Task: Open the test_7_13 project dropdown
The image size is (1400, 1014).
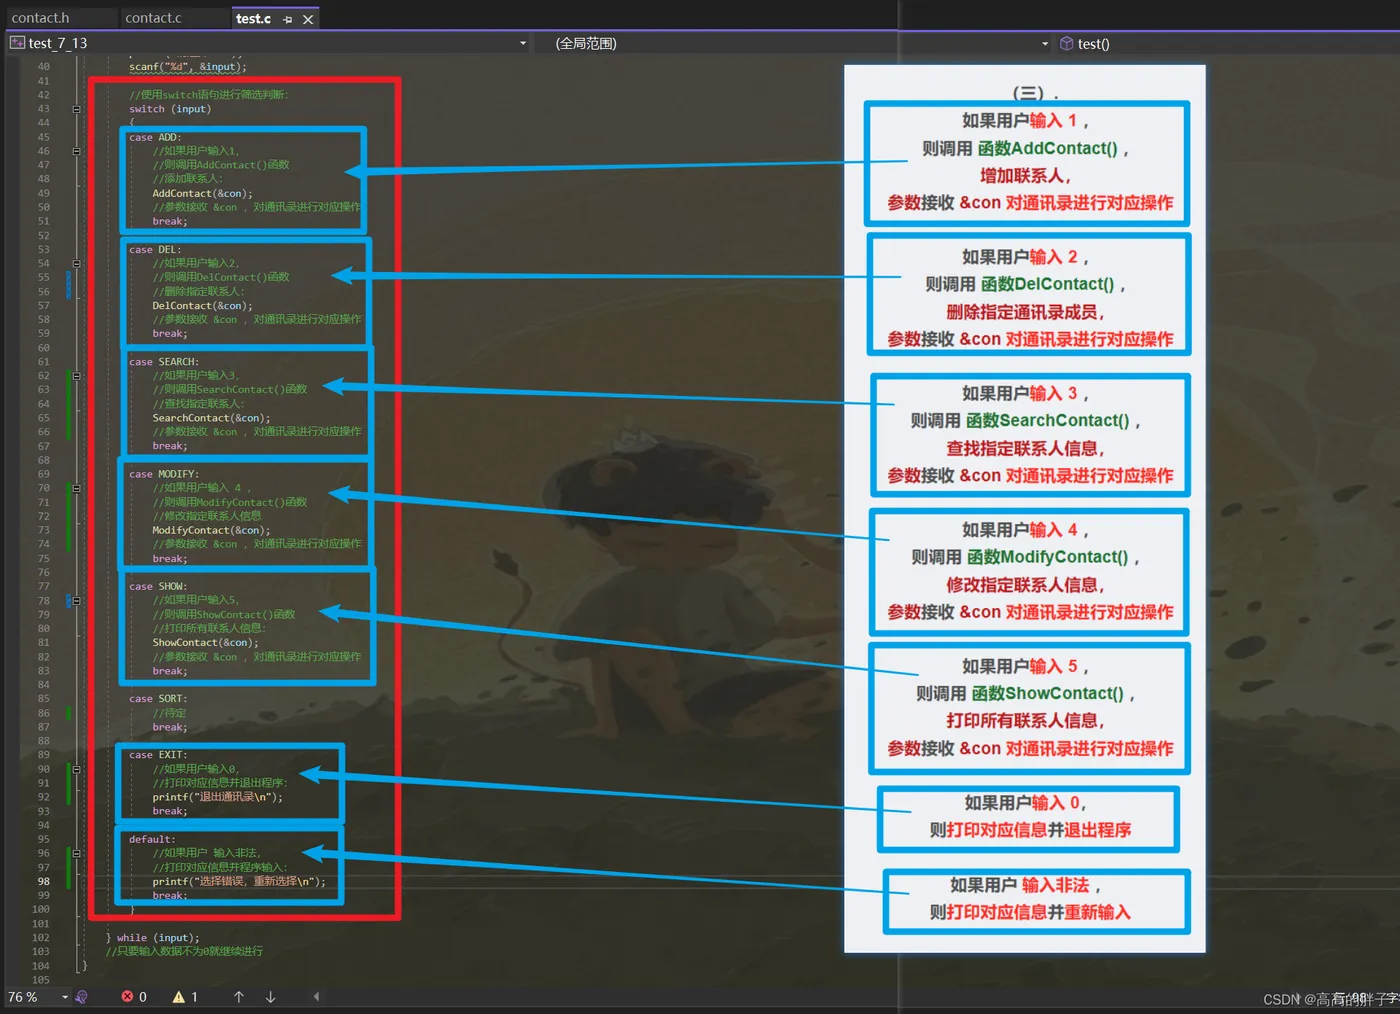Action: [523, 43]
